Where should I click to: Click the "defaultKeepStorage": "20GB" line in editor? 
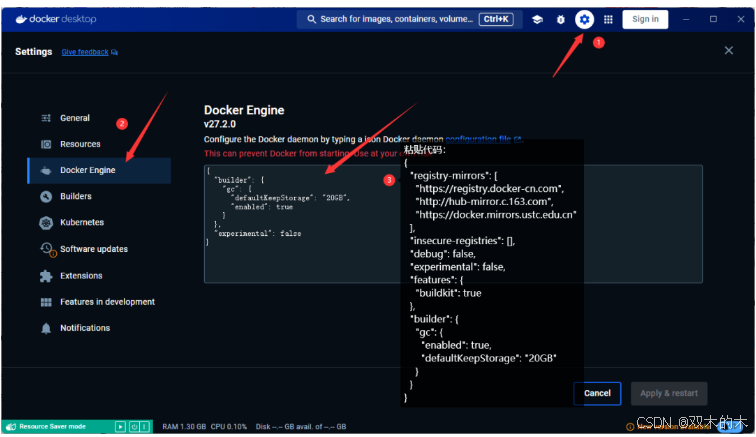pyautogui.click(x=290, y=198)
